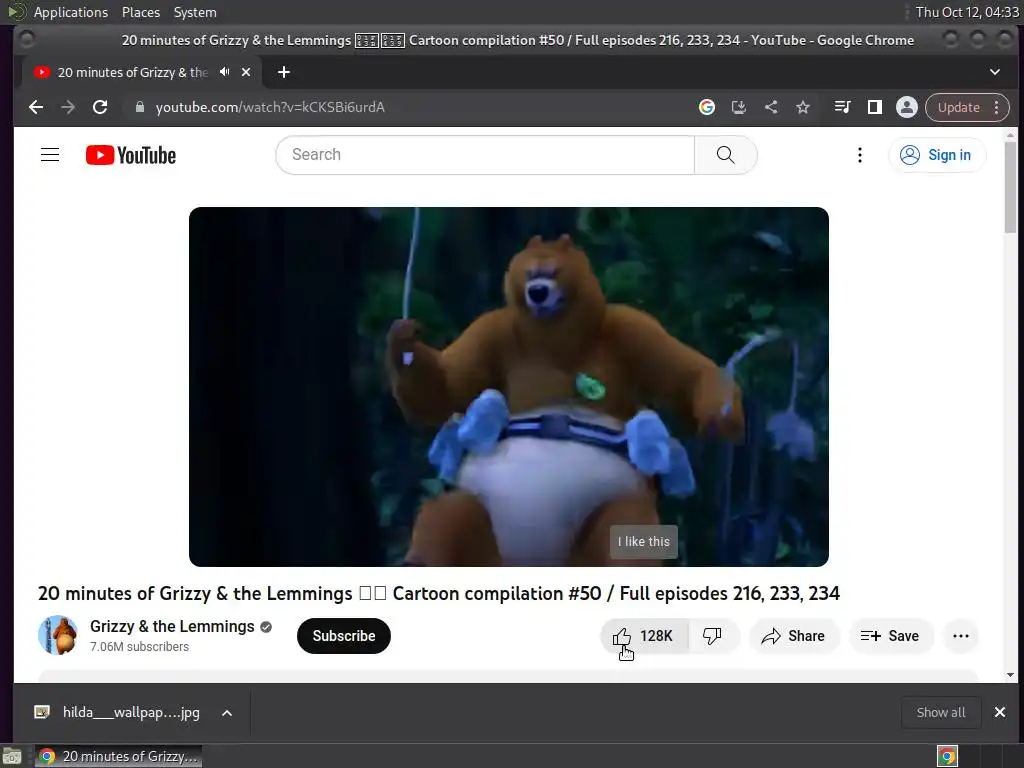Open the Google icon in the address bar
This screenshot has height=768, width=1024.
(x=707, y=107)
